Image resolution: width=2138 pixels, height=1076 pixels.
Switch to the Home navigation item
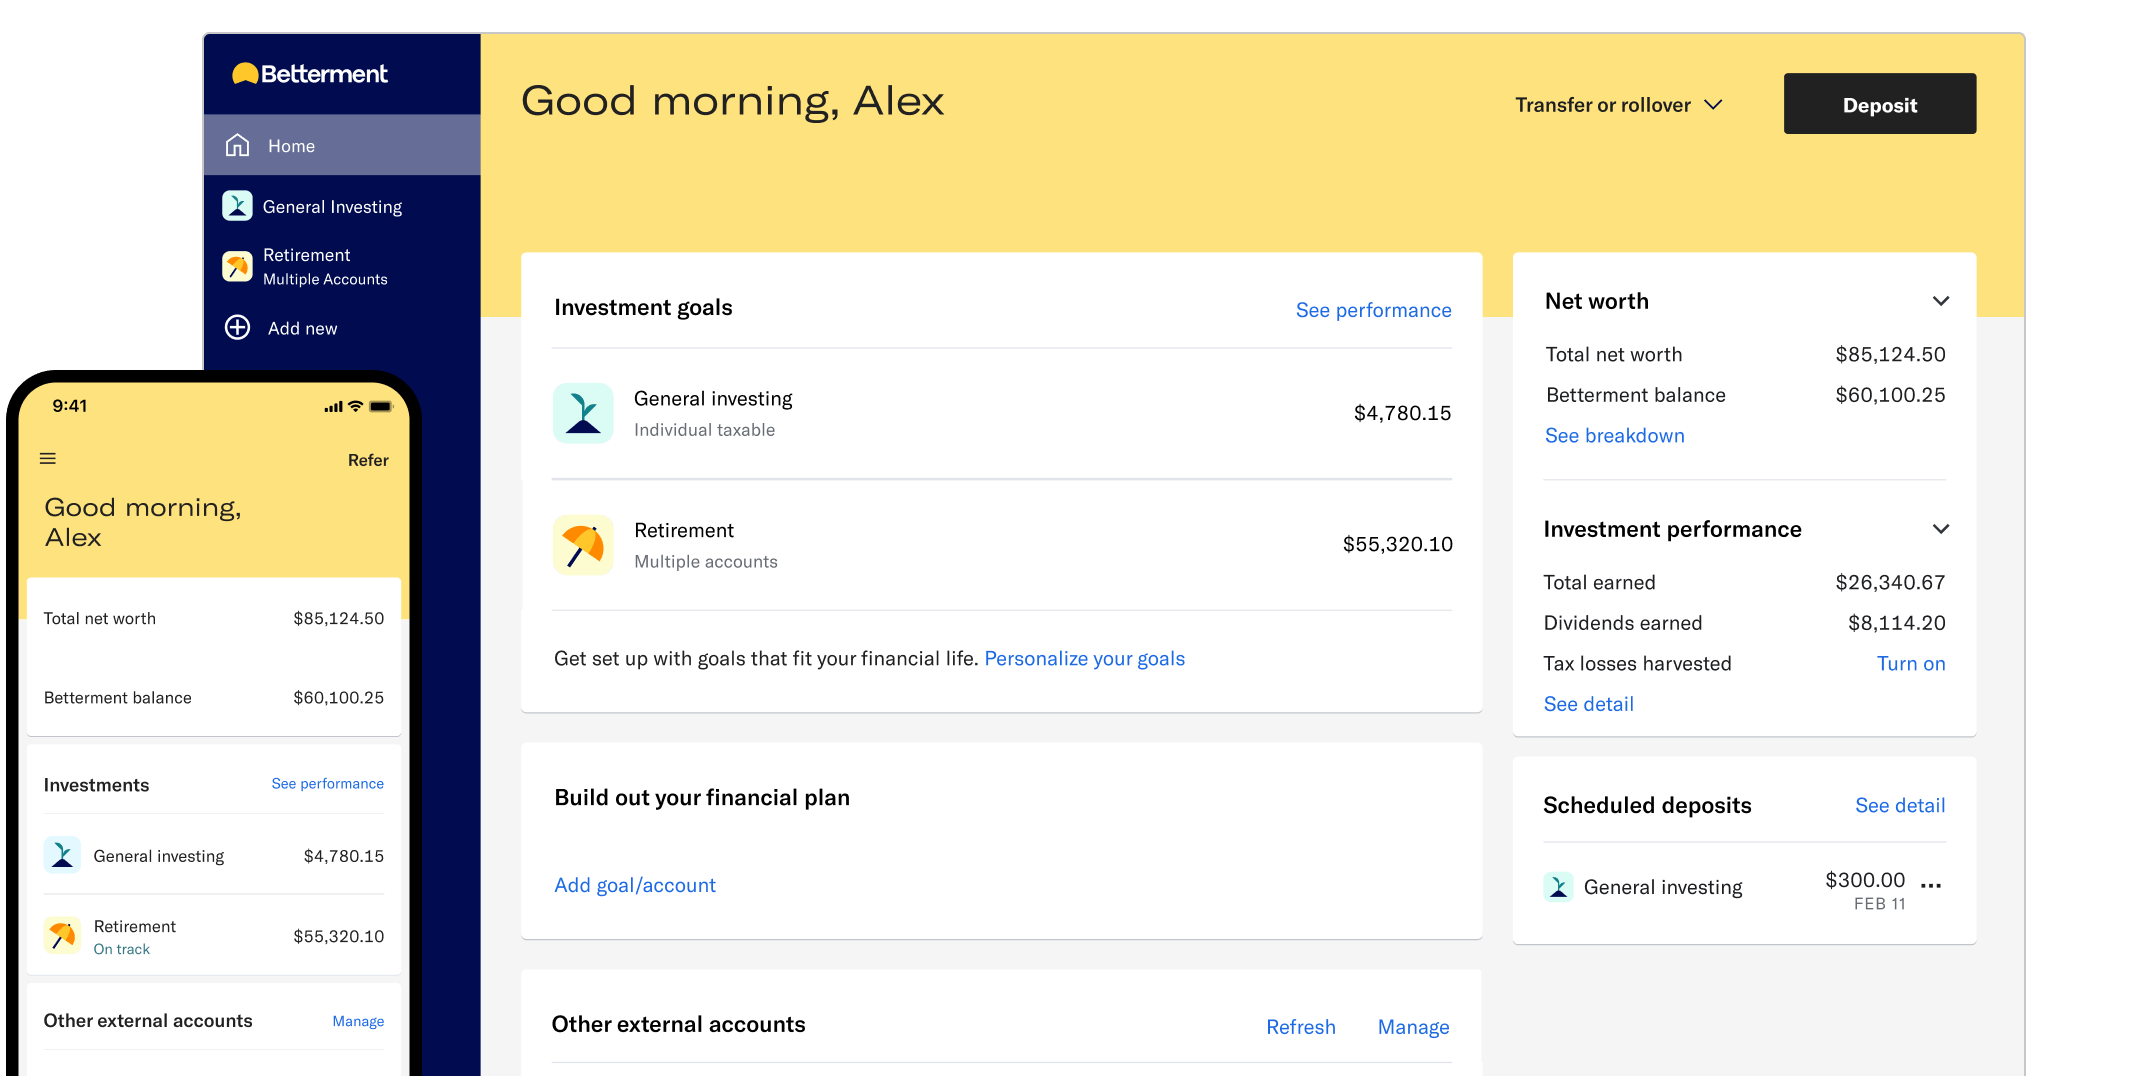pyautogui.click(x=290, y=145)
